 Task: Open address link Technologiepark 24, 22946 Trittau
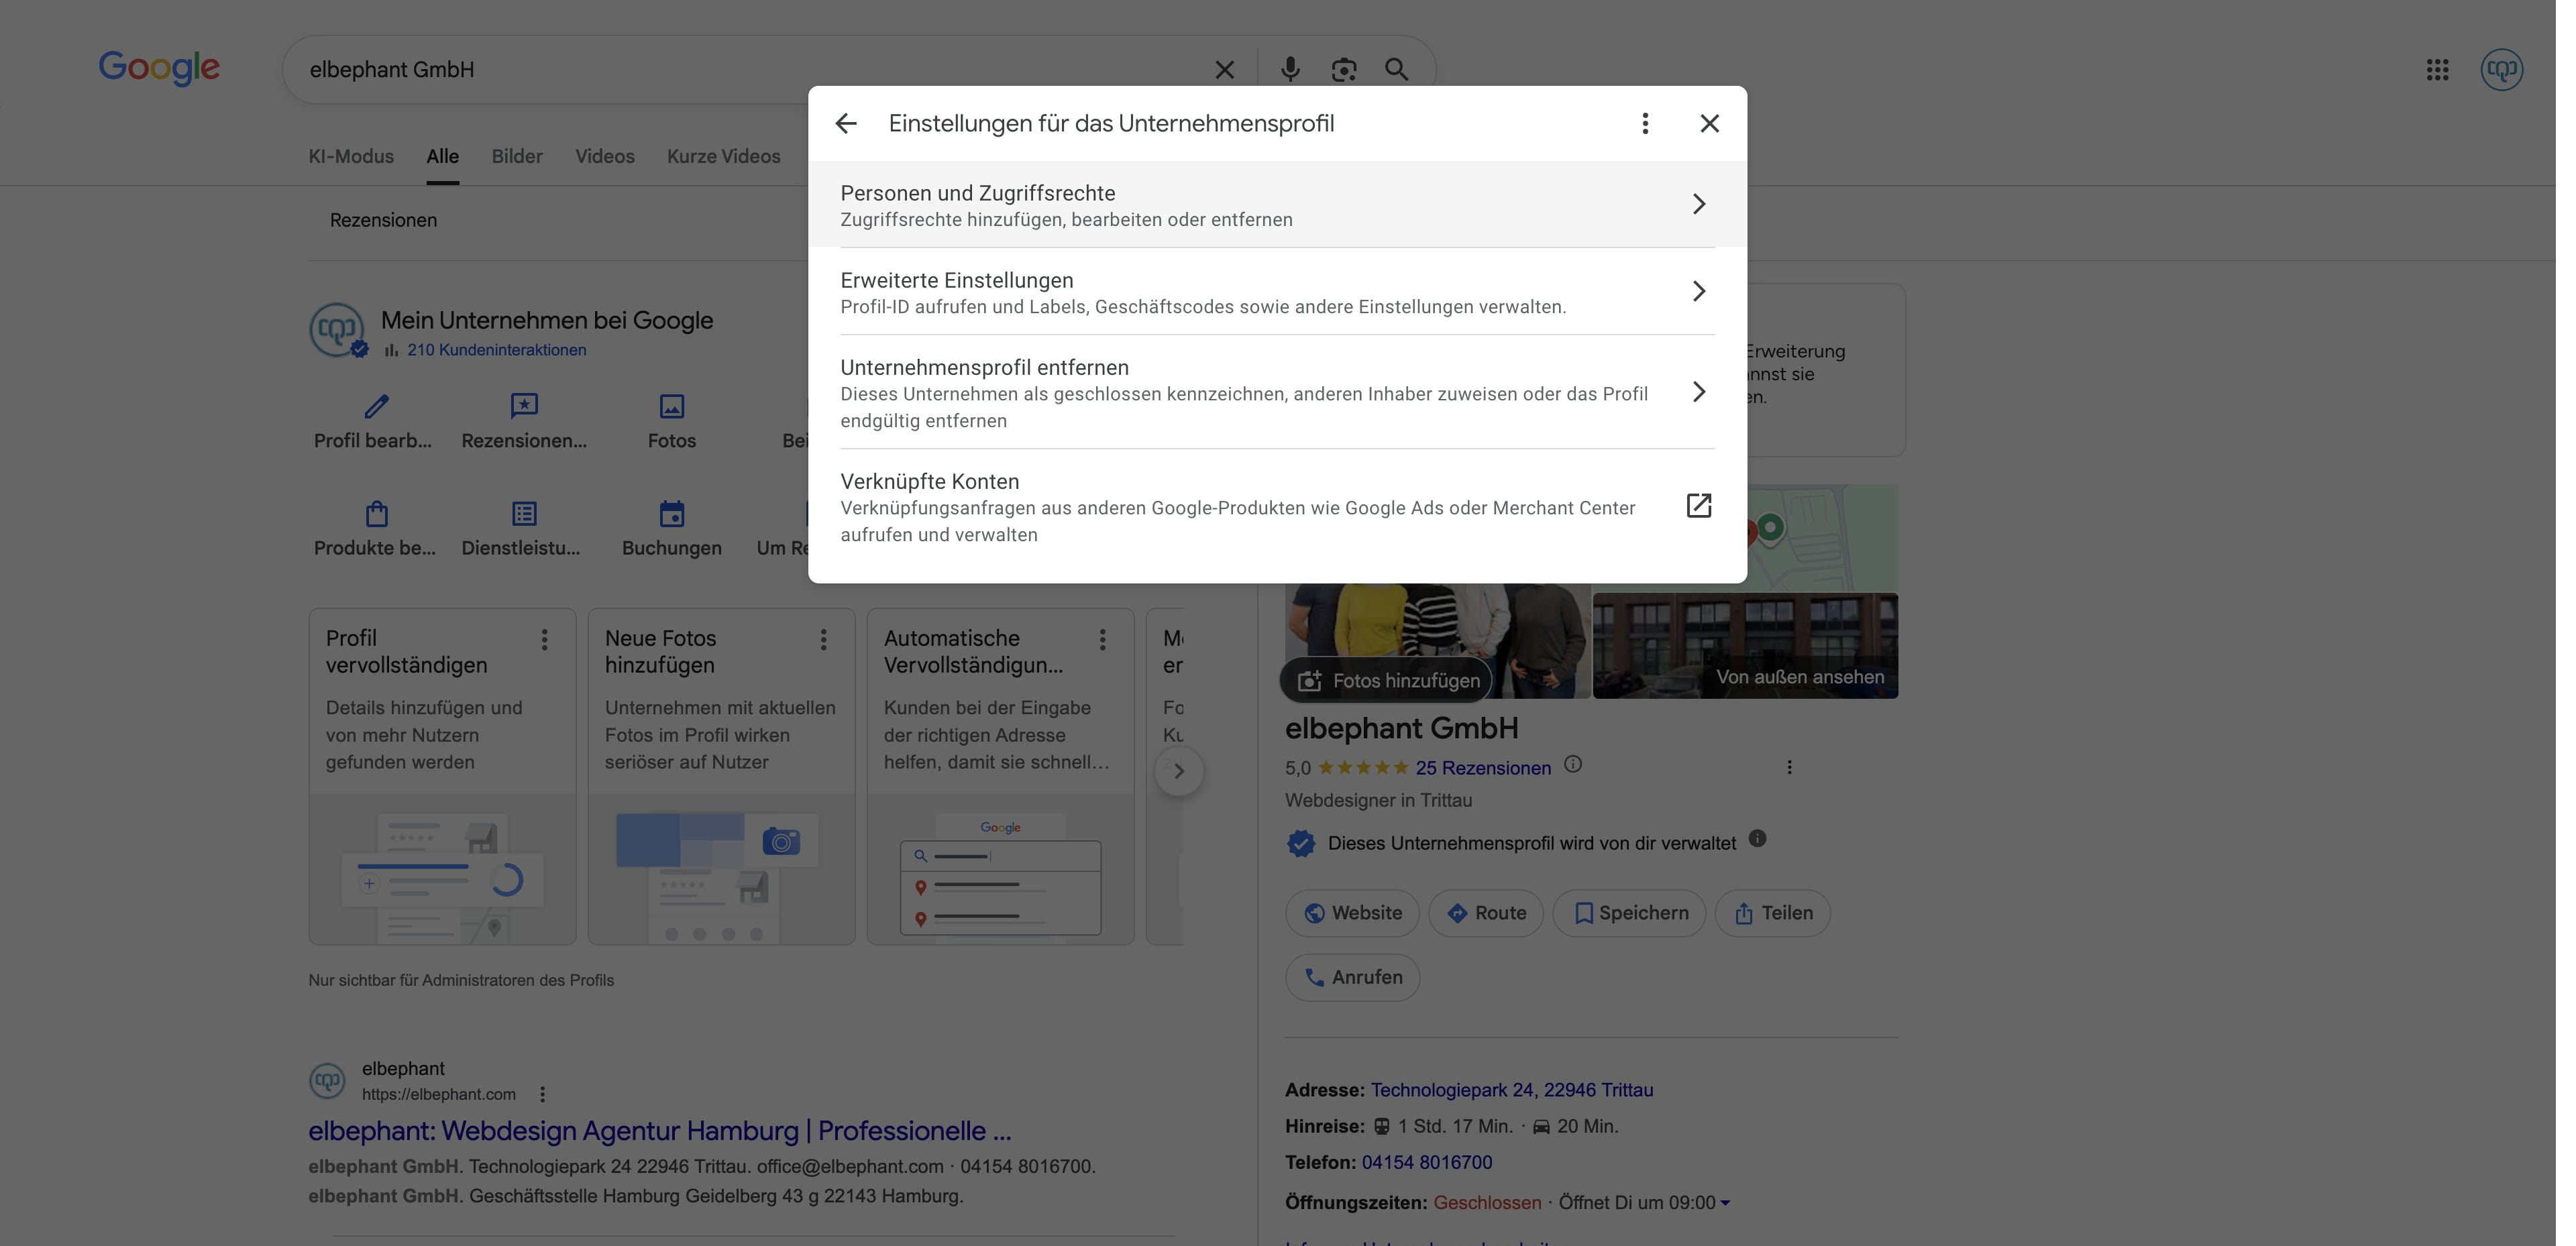(1511, 1090)
